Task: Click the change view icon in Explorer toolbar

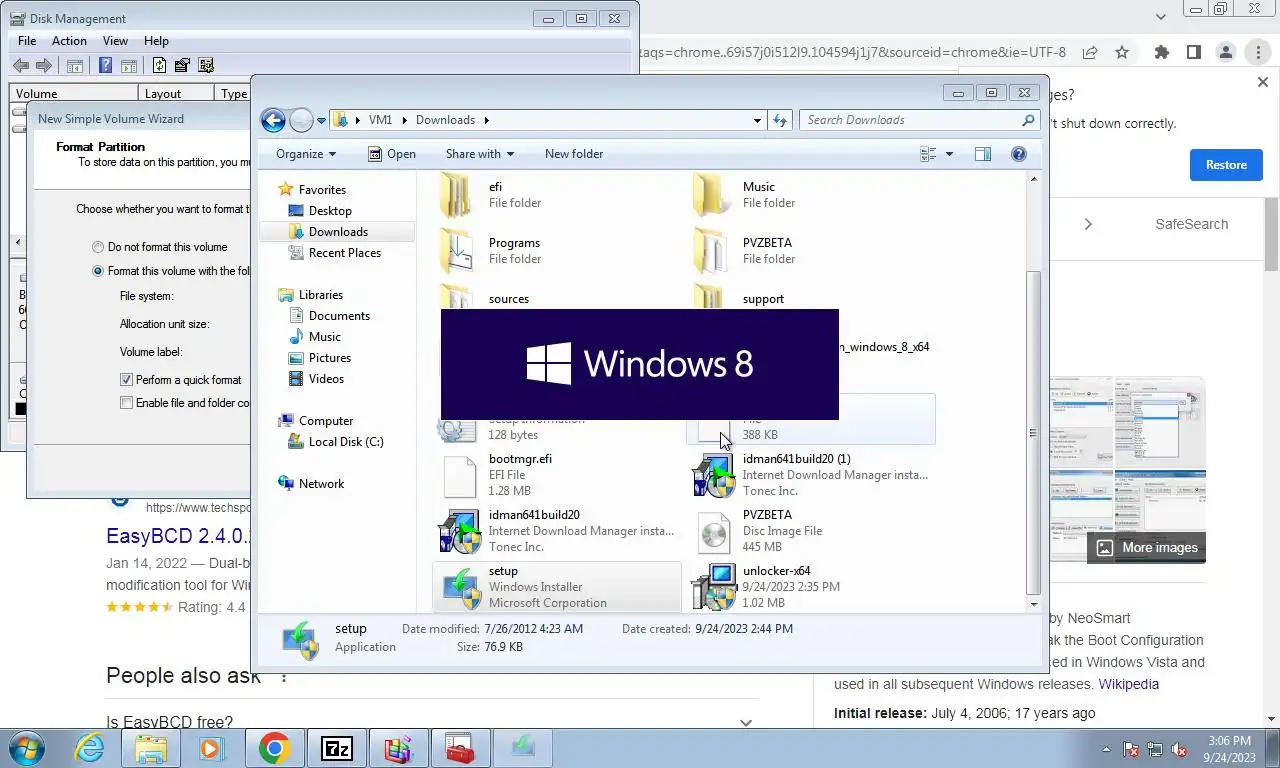Action: [928, 154]
